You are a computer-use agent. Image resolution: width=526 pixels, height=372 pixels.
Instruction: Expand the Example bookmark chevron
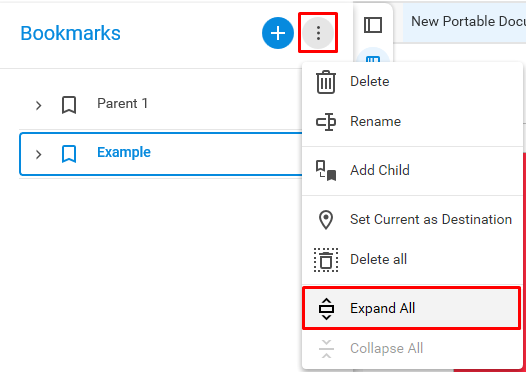[39, 154]
